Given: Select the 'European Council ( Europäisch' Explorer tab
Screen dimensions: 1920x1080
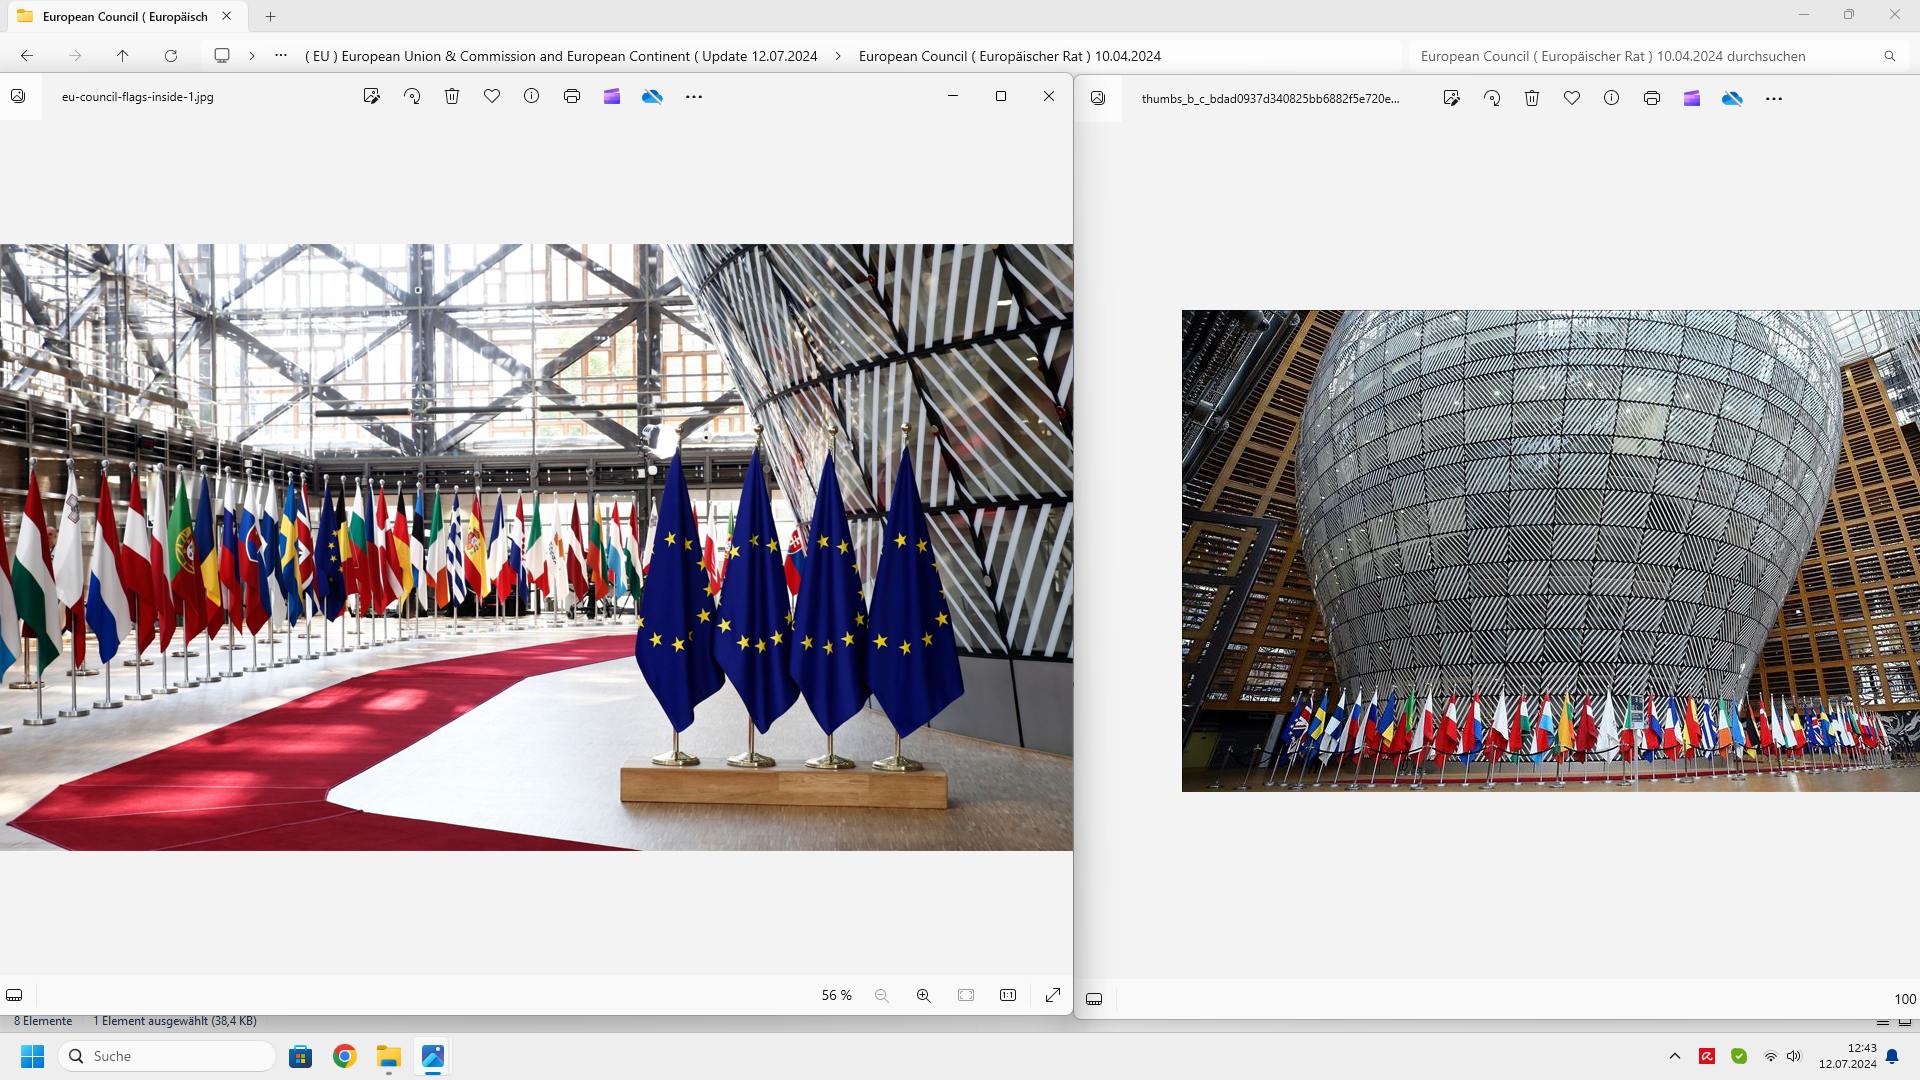Looking at the screenshot, I should (x=125, y=16).
